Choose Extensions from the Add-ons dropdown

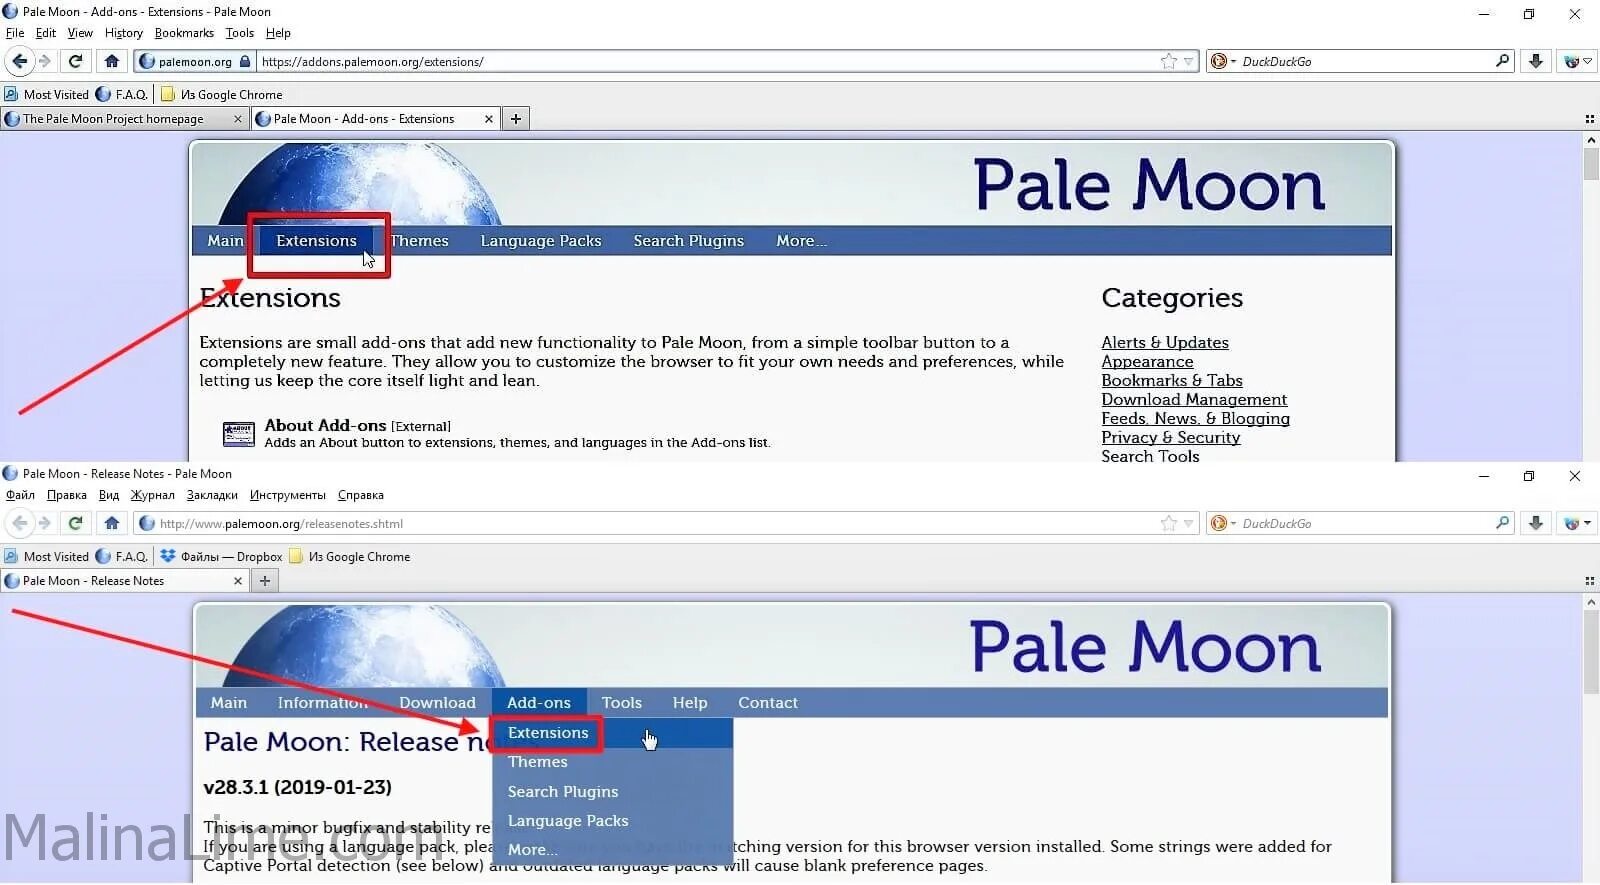pos(612,733)
